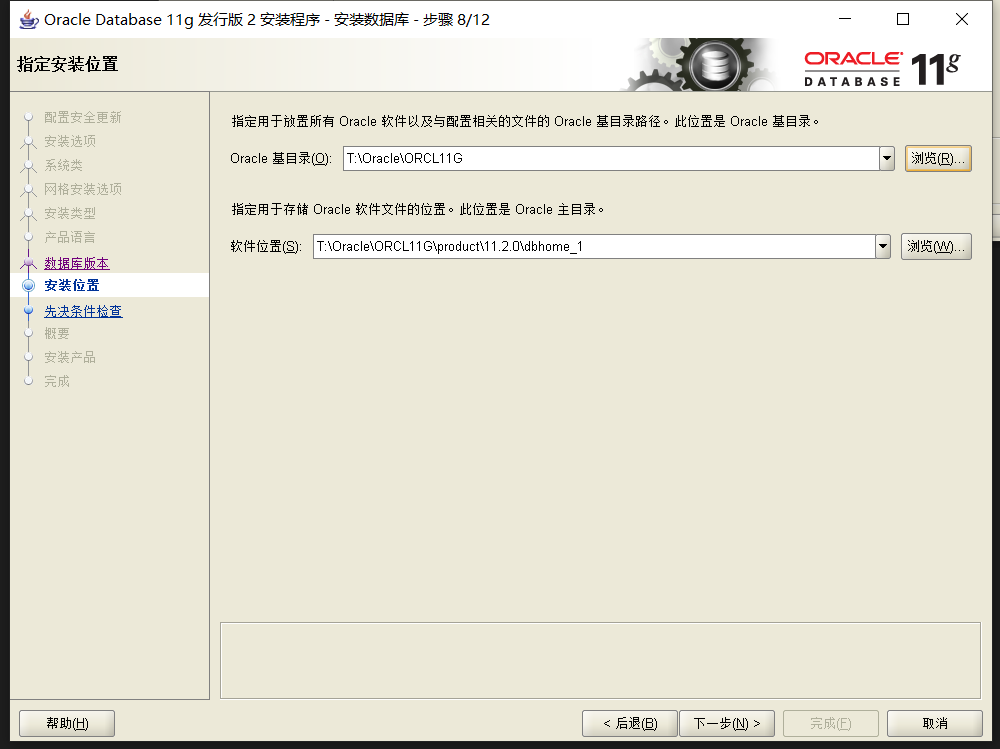Maximize the installer window

point(903,19)
